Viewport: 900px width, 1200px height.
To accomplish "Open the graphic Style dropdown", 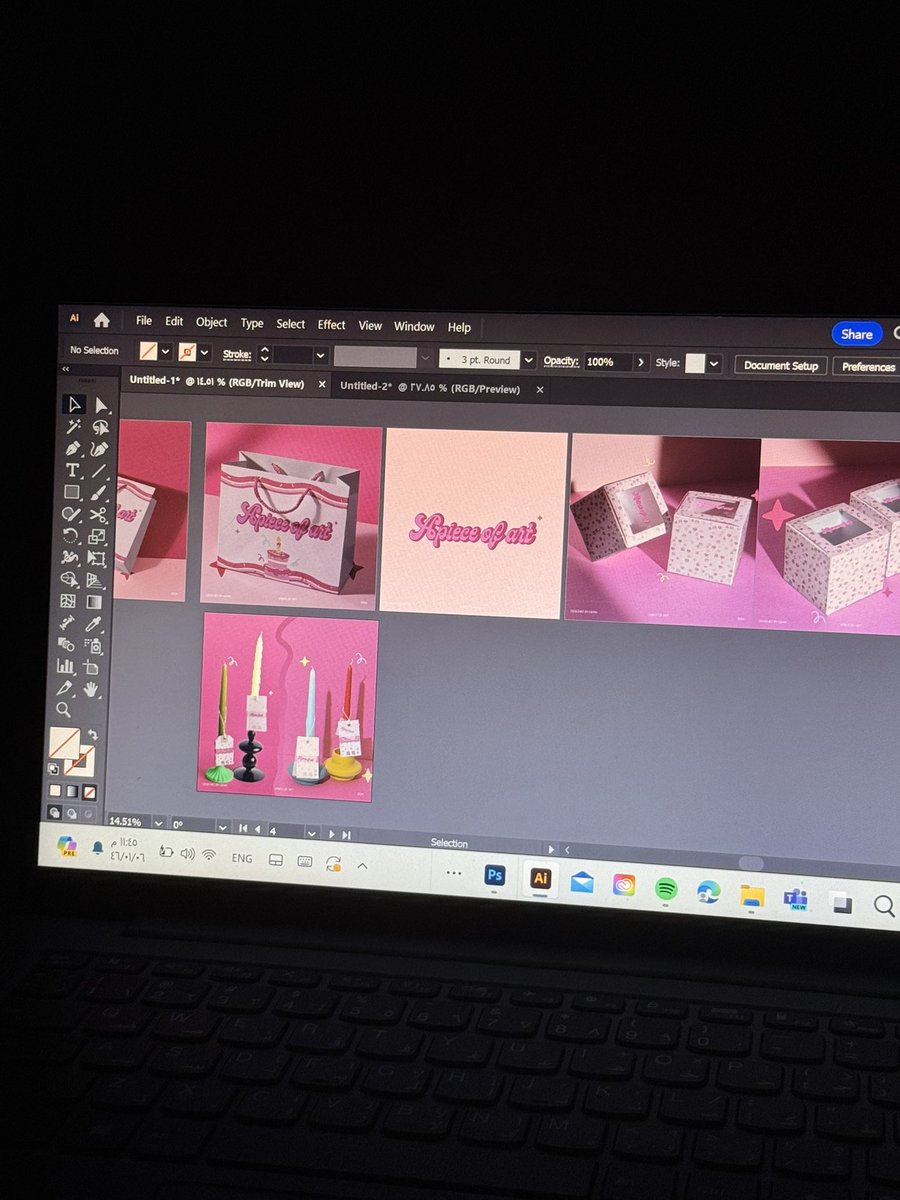I will [x=714, y=364].
